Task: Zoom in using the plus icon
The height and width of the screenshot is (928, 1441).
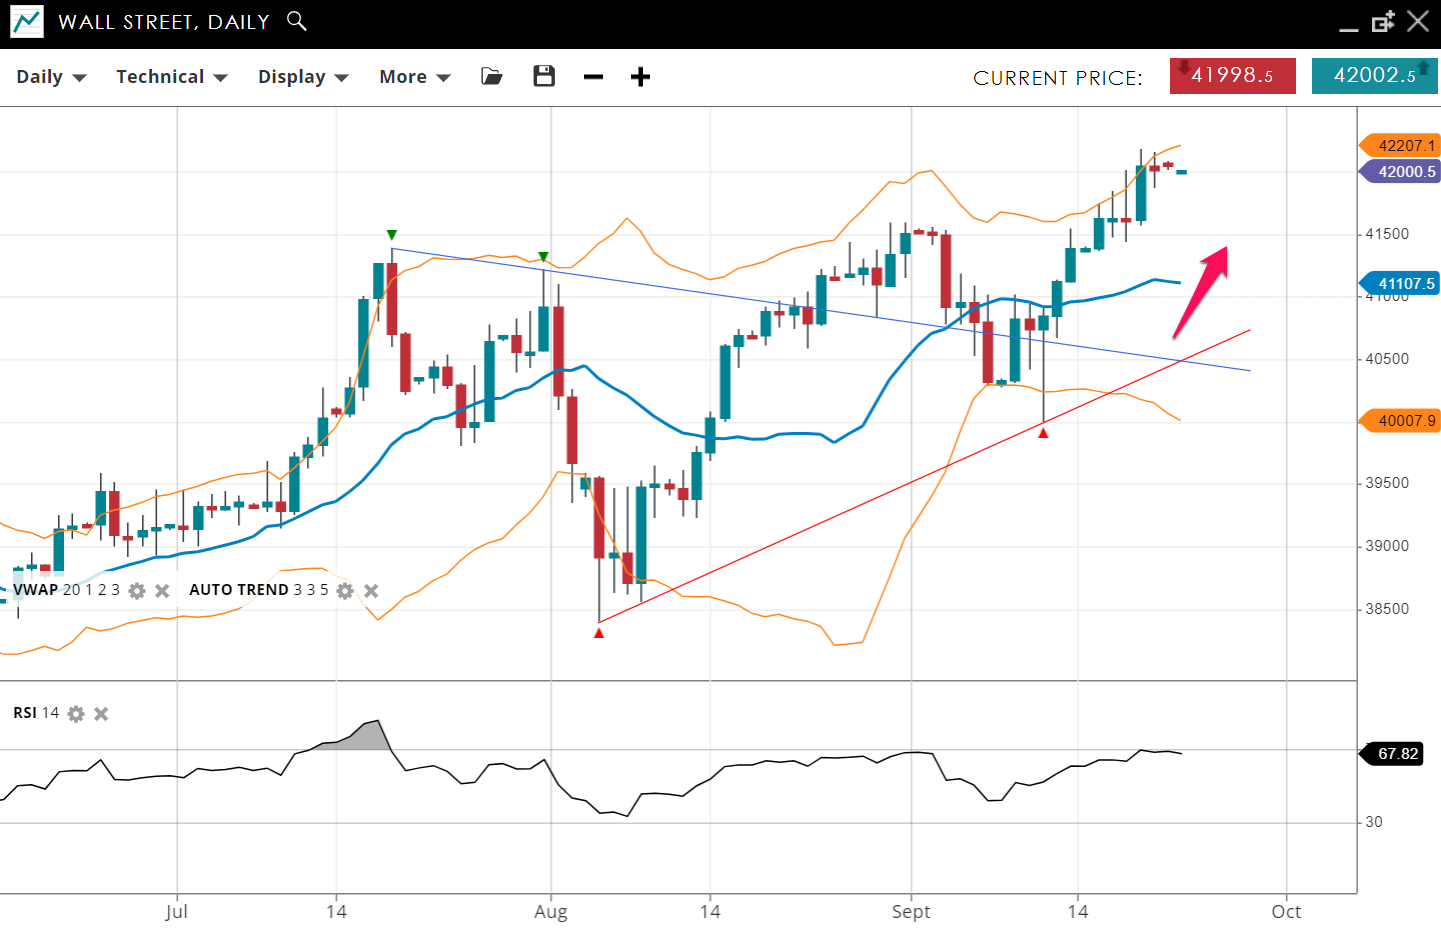Action: 641,77
